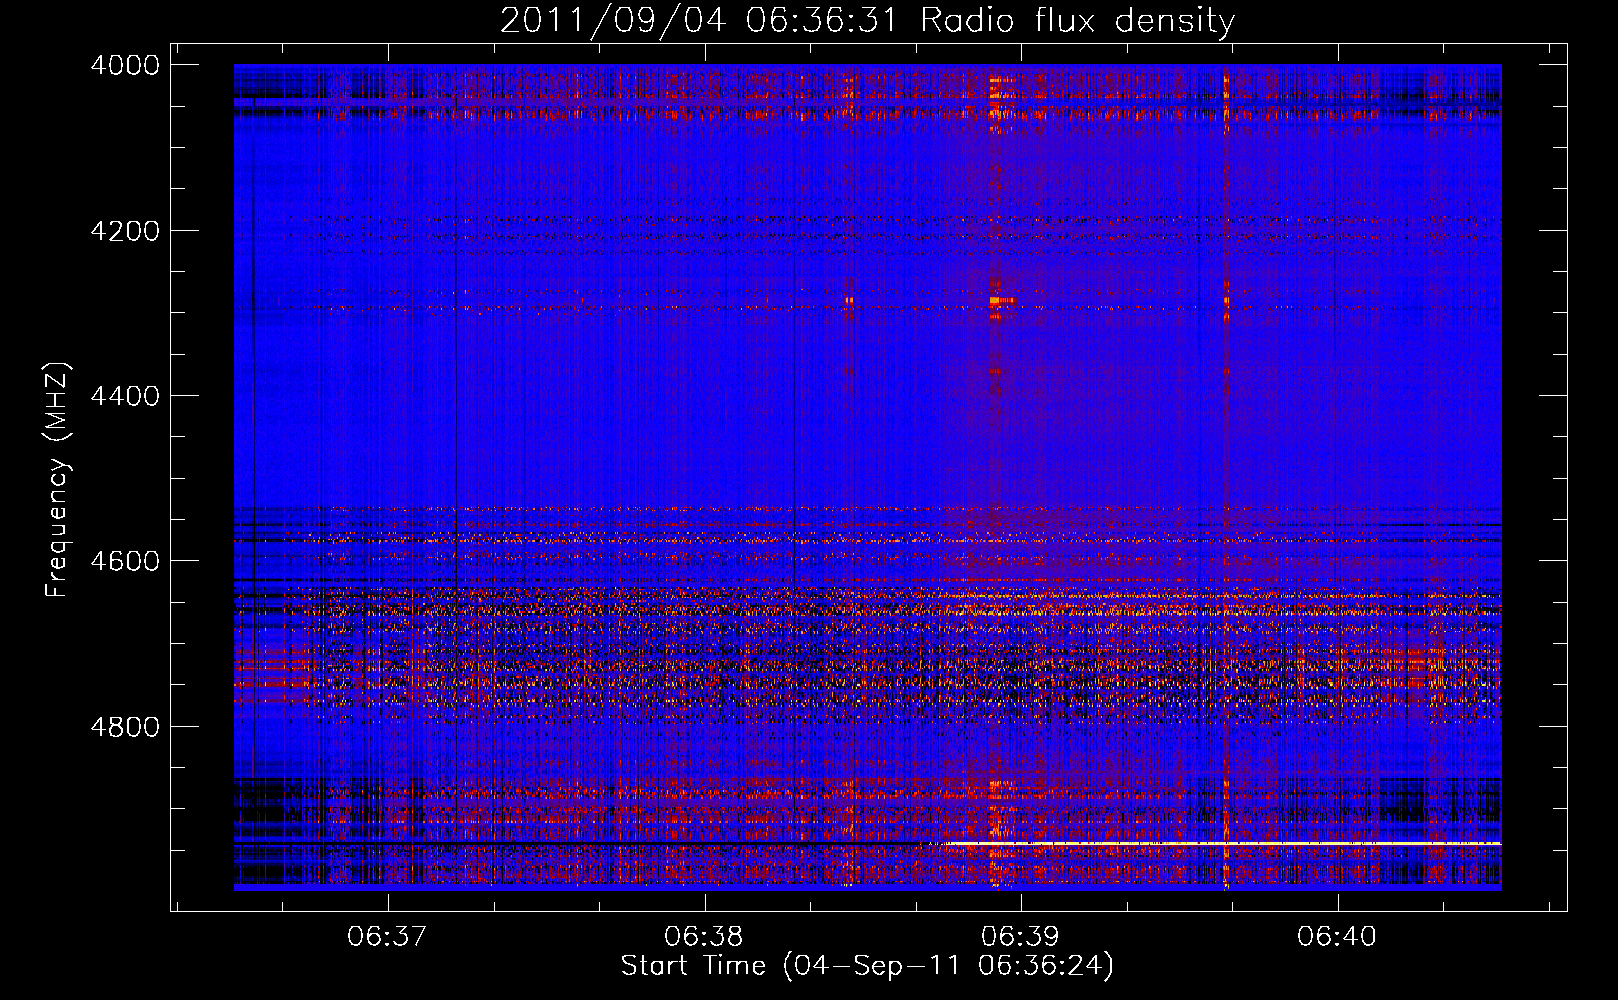Click the '4000' frequency axis label
The image size is (1618, 1000).
(x=125, y=66)
